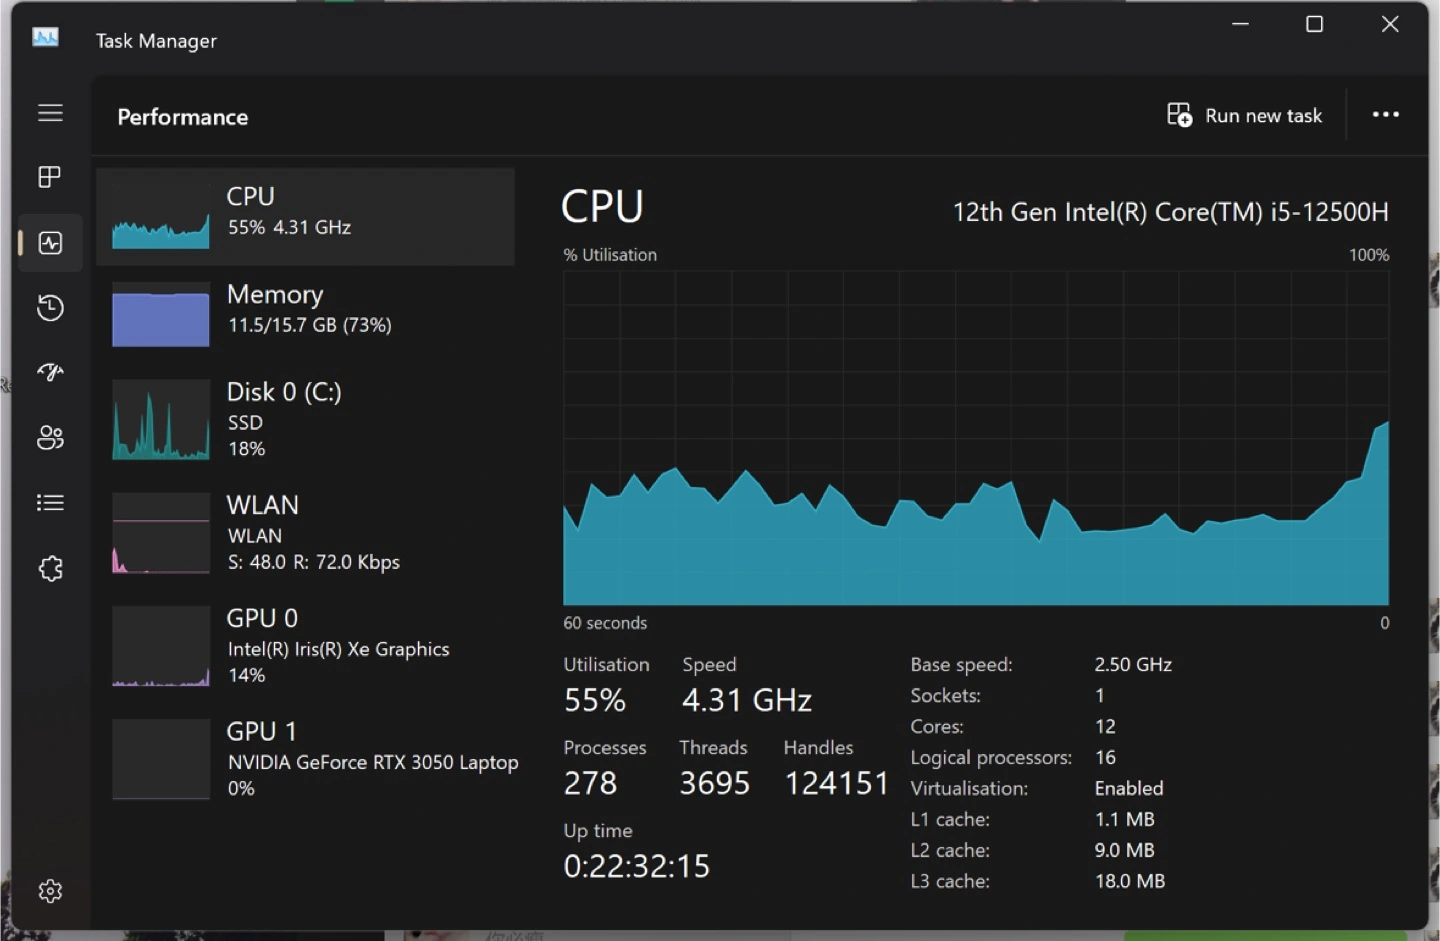Open the App history page icon
The image size is (1440, 941).
pos(50,307)
